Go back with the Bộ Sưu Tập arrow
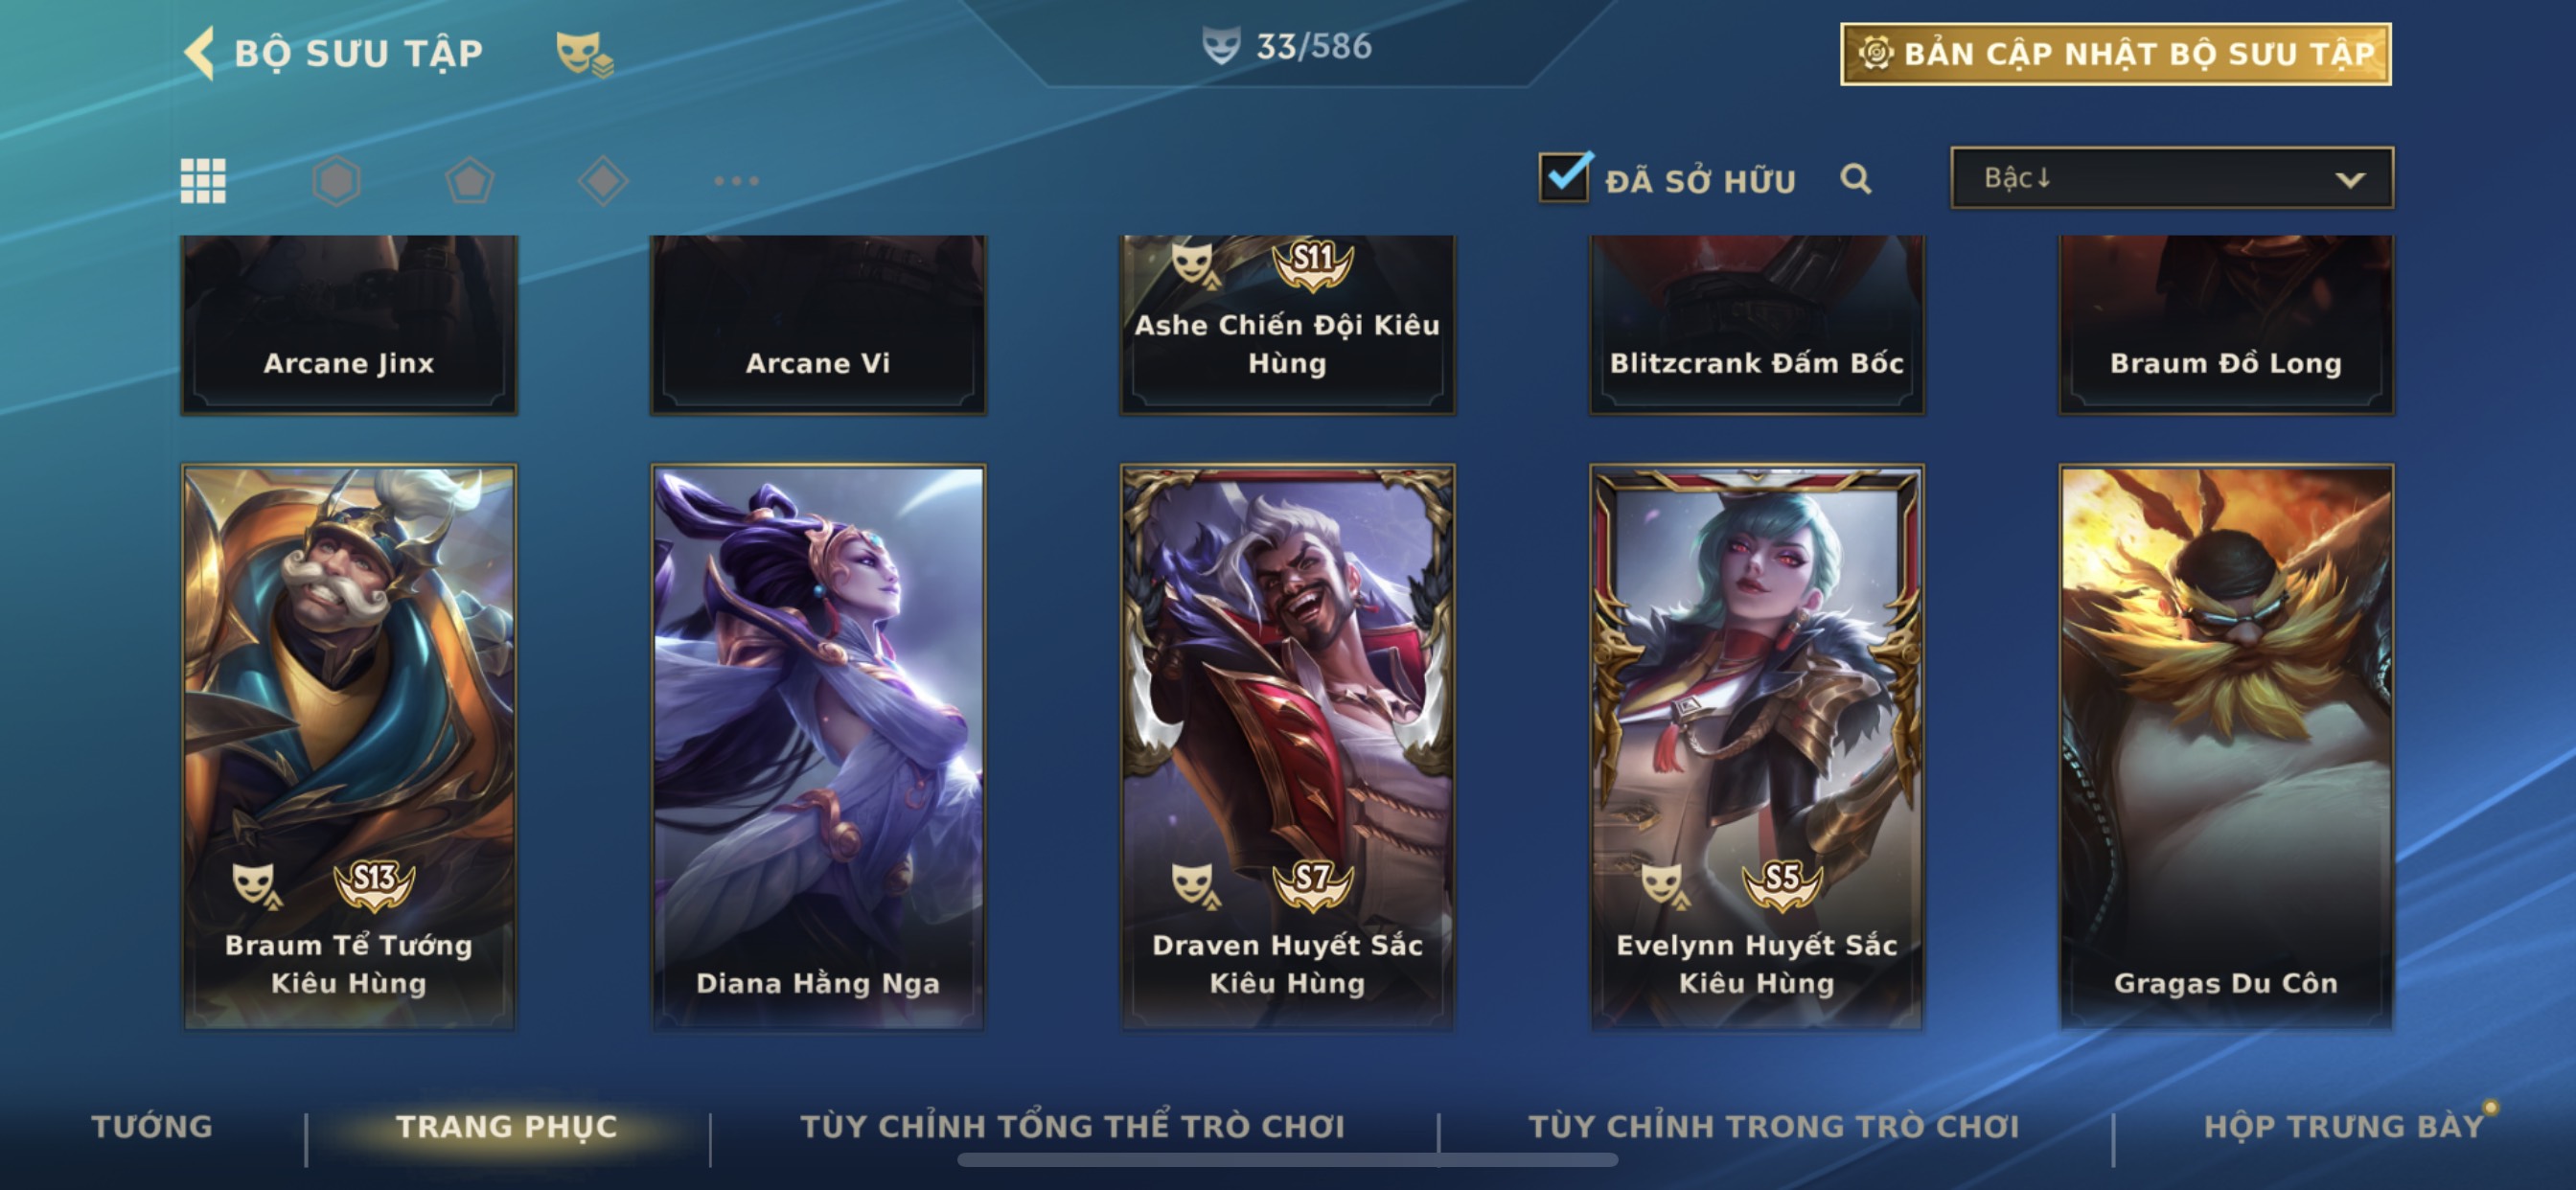 pos(200,53)
